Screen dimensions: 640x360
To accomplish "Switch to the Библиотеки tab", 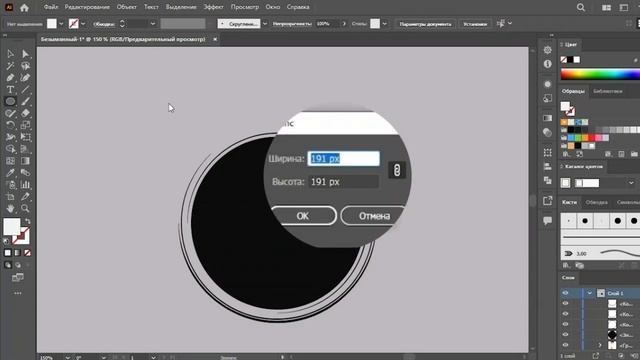I will (608, 91).
